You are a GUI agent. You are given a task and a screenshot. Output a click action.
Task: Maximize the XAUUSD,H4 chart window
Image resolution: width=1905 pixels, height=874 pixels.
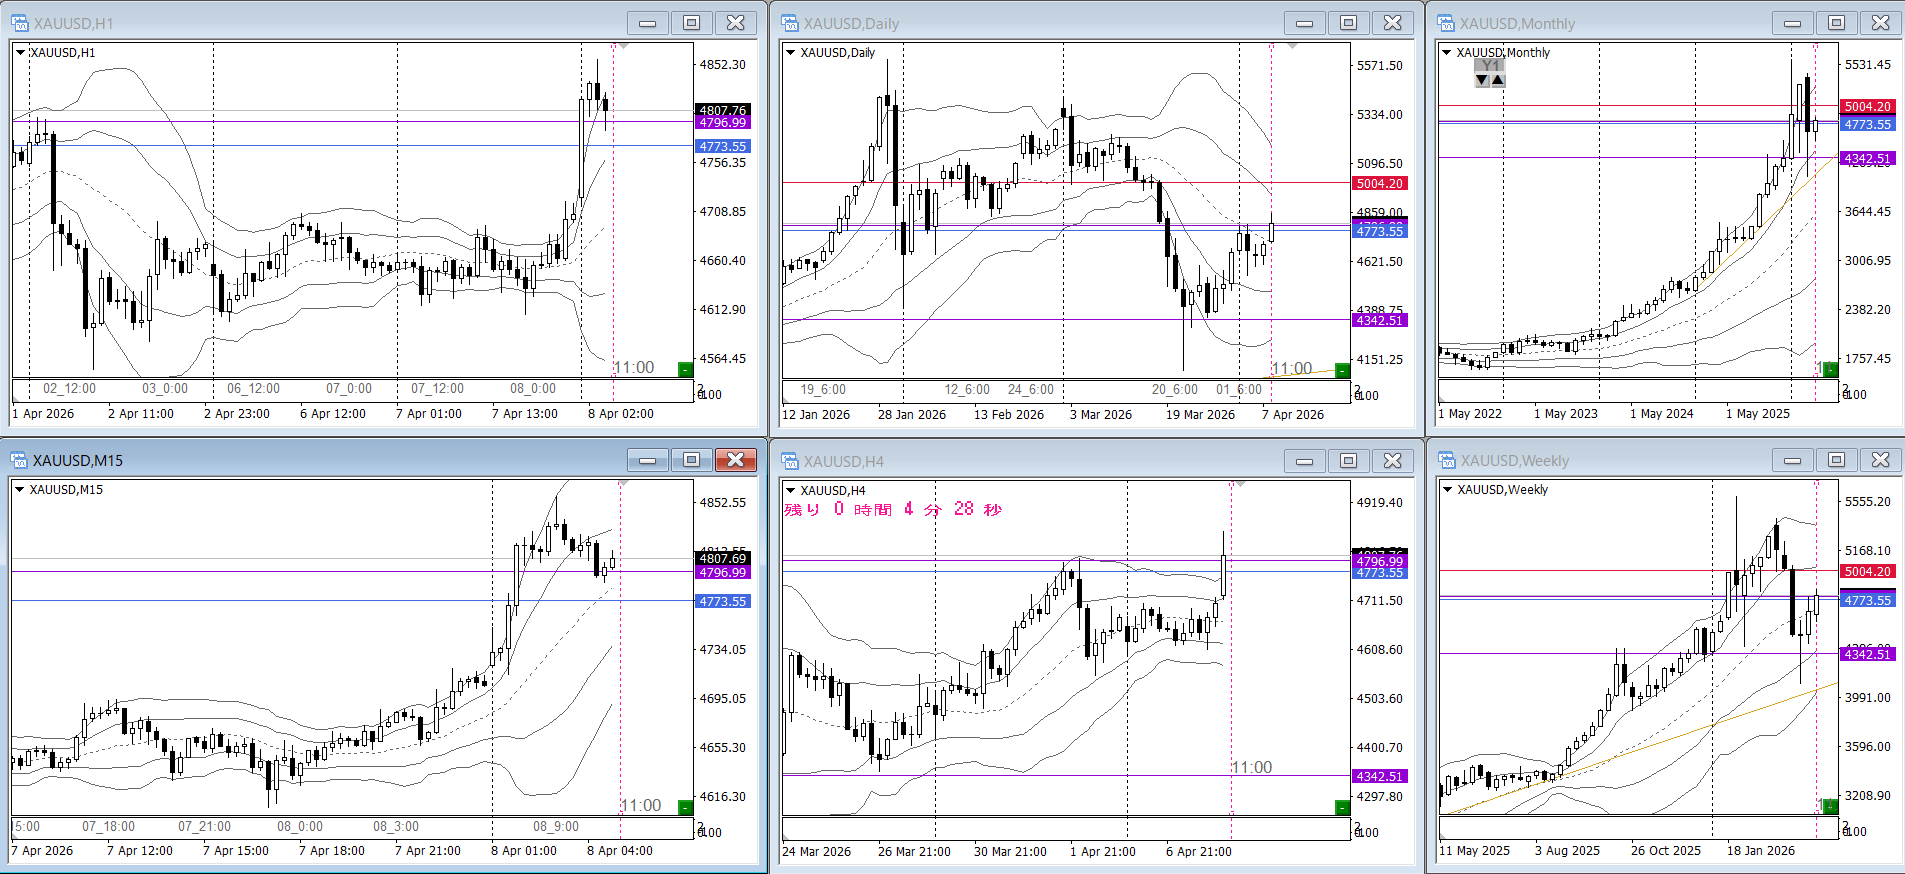point(1348,460)
